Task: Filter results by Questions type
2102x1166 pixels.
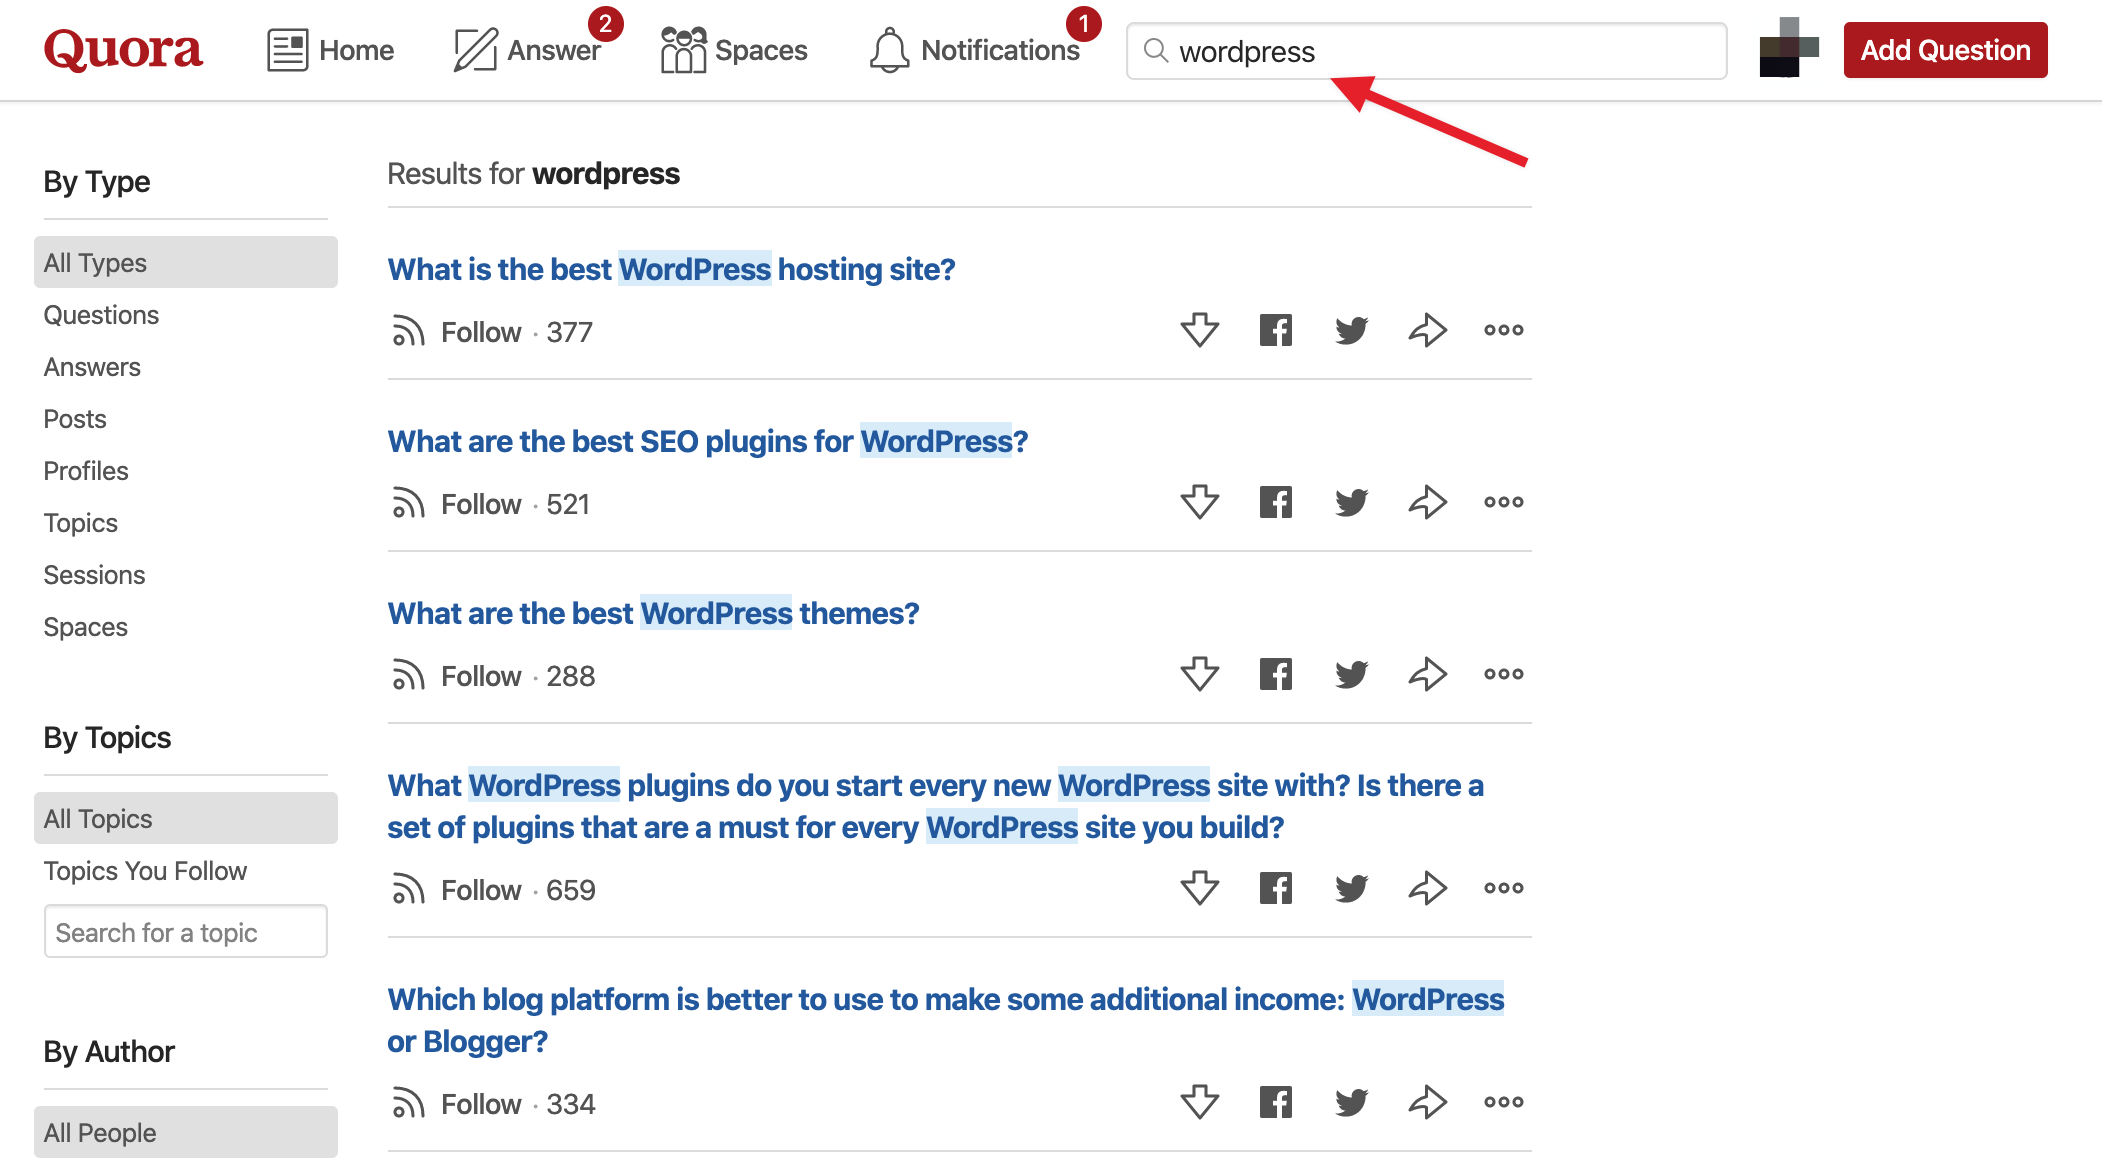Action: pos(101,315)
